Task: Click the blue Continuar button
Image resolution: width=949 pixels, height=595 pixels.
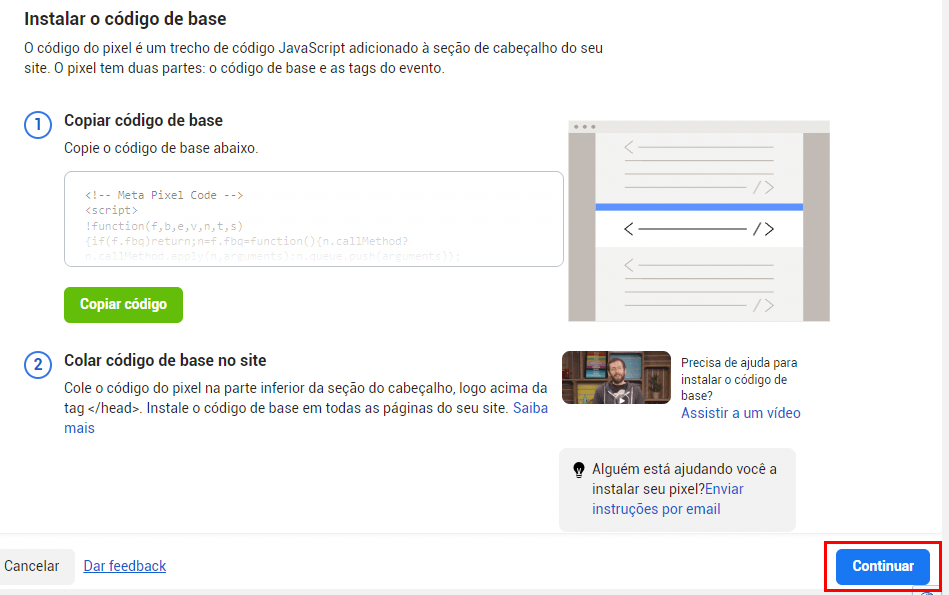Action: [x=883, y=566]
